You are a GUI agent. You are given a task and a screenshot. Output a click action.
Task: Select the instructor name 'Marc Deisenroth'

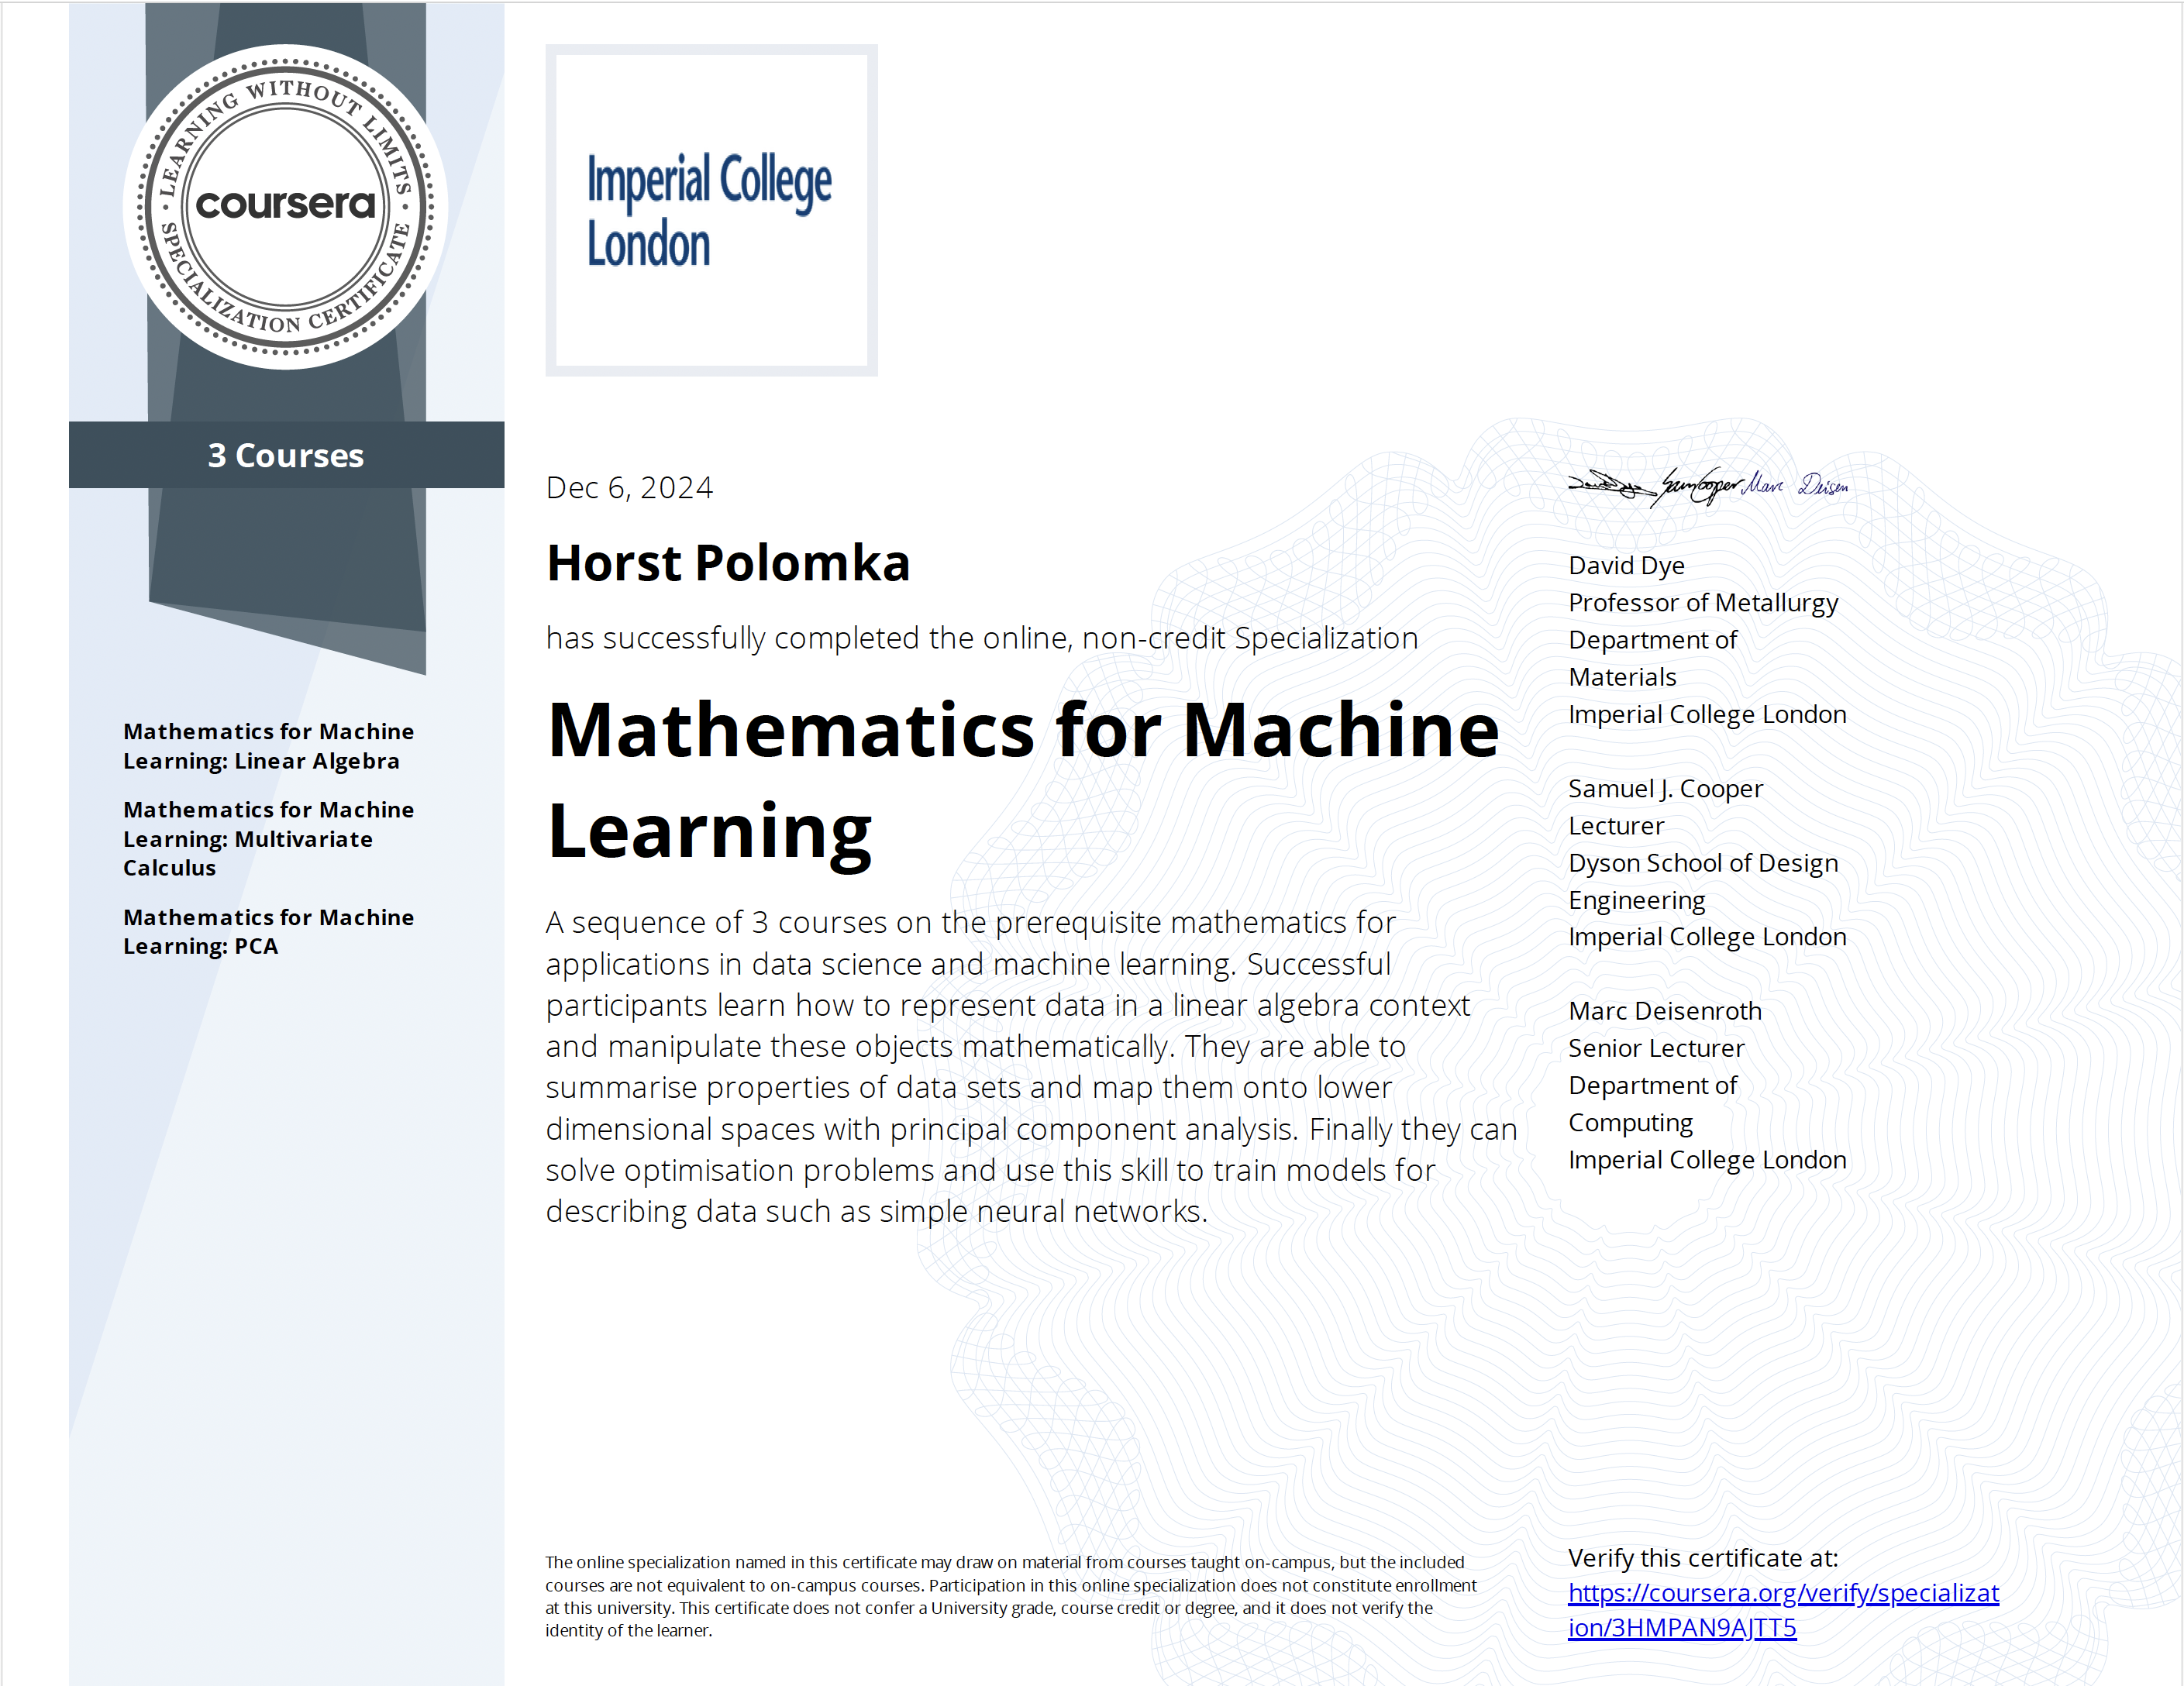coord(1665,1010)
